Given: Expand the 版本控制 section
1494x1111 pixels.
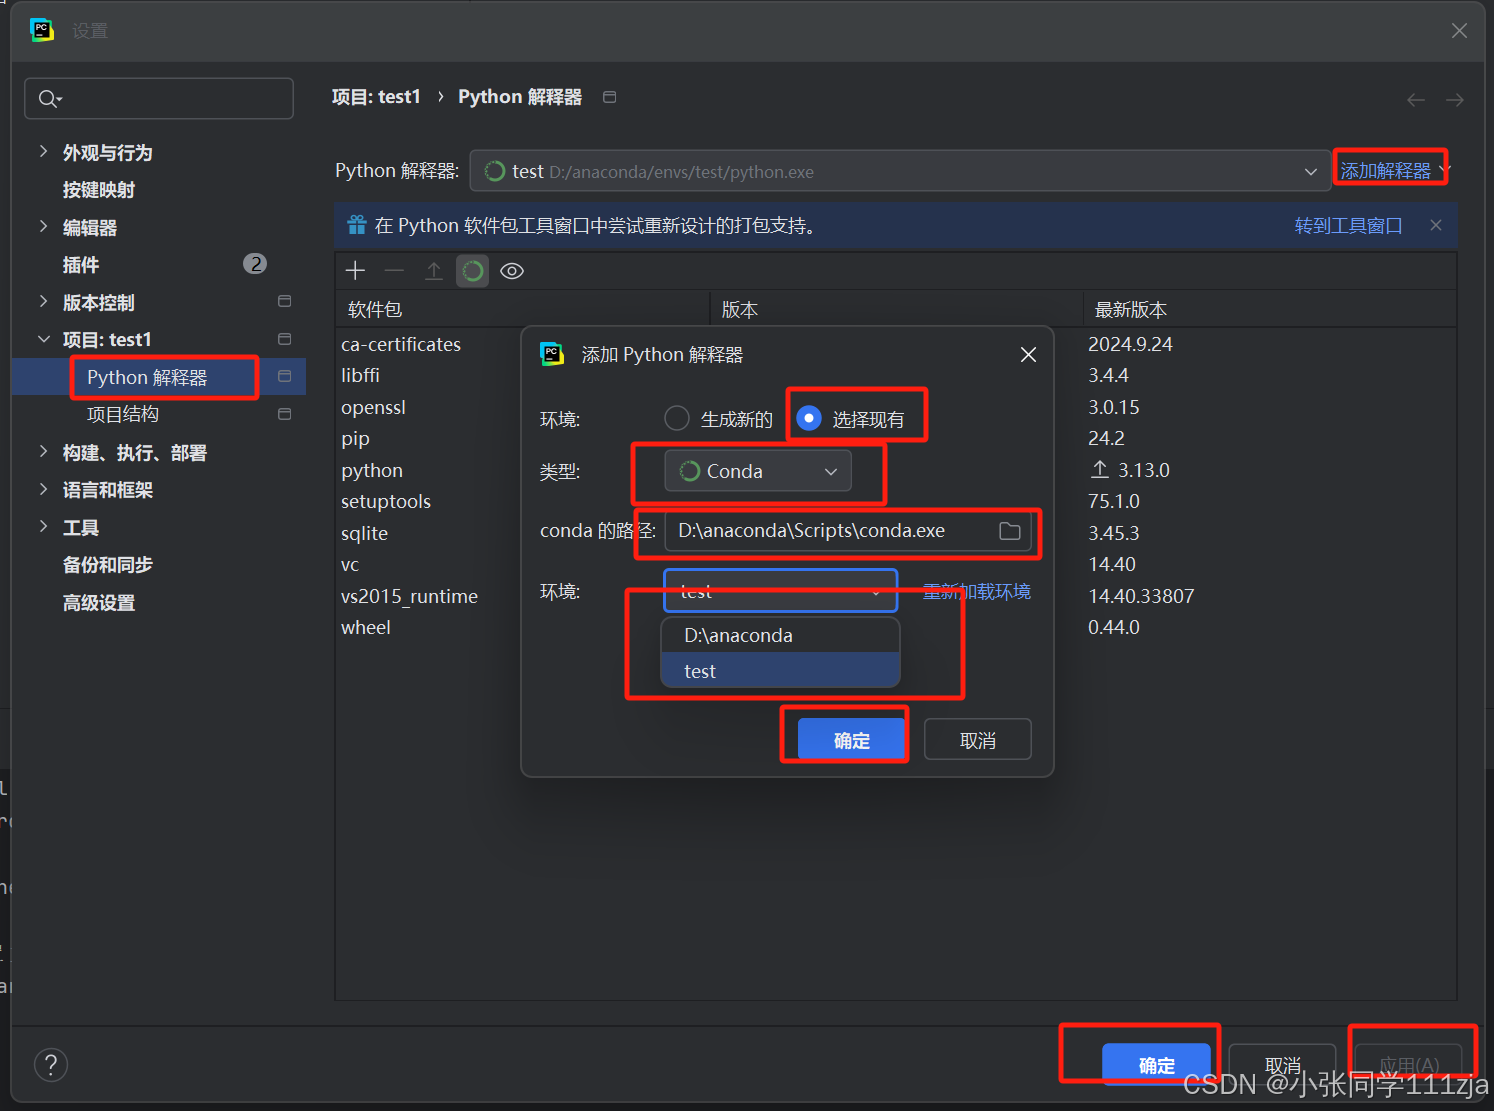Looking at the screenshot, I should [x=43, y=302].
